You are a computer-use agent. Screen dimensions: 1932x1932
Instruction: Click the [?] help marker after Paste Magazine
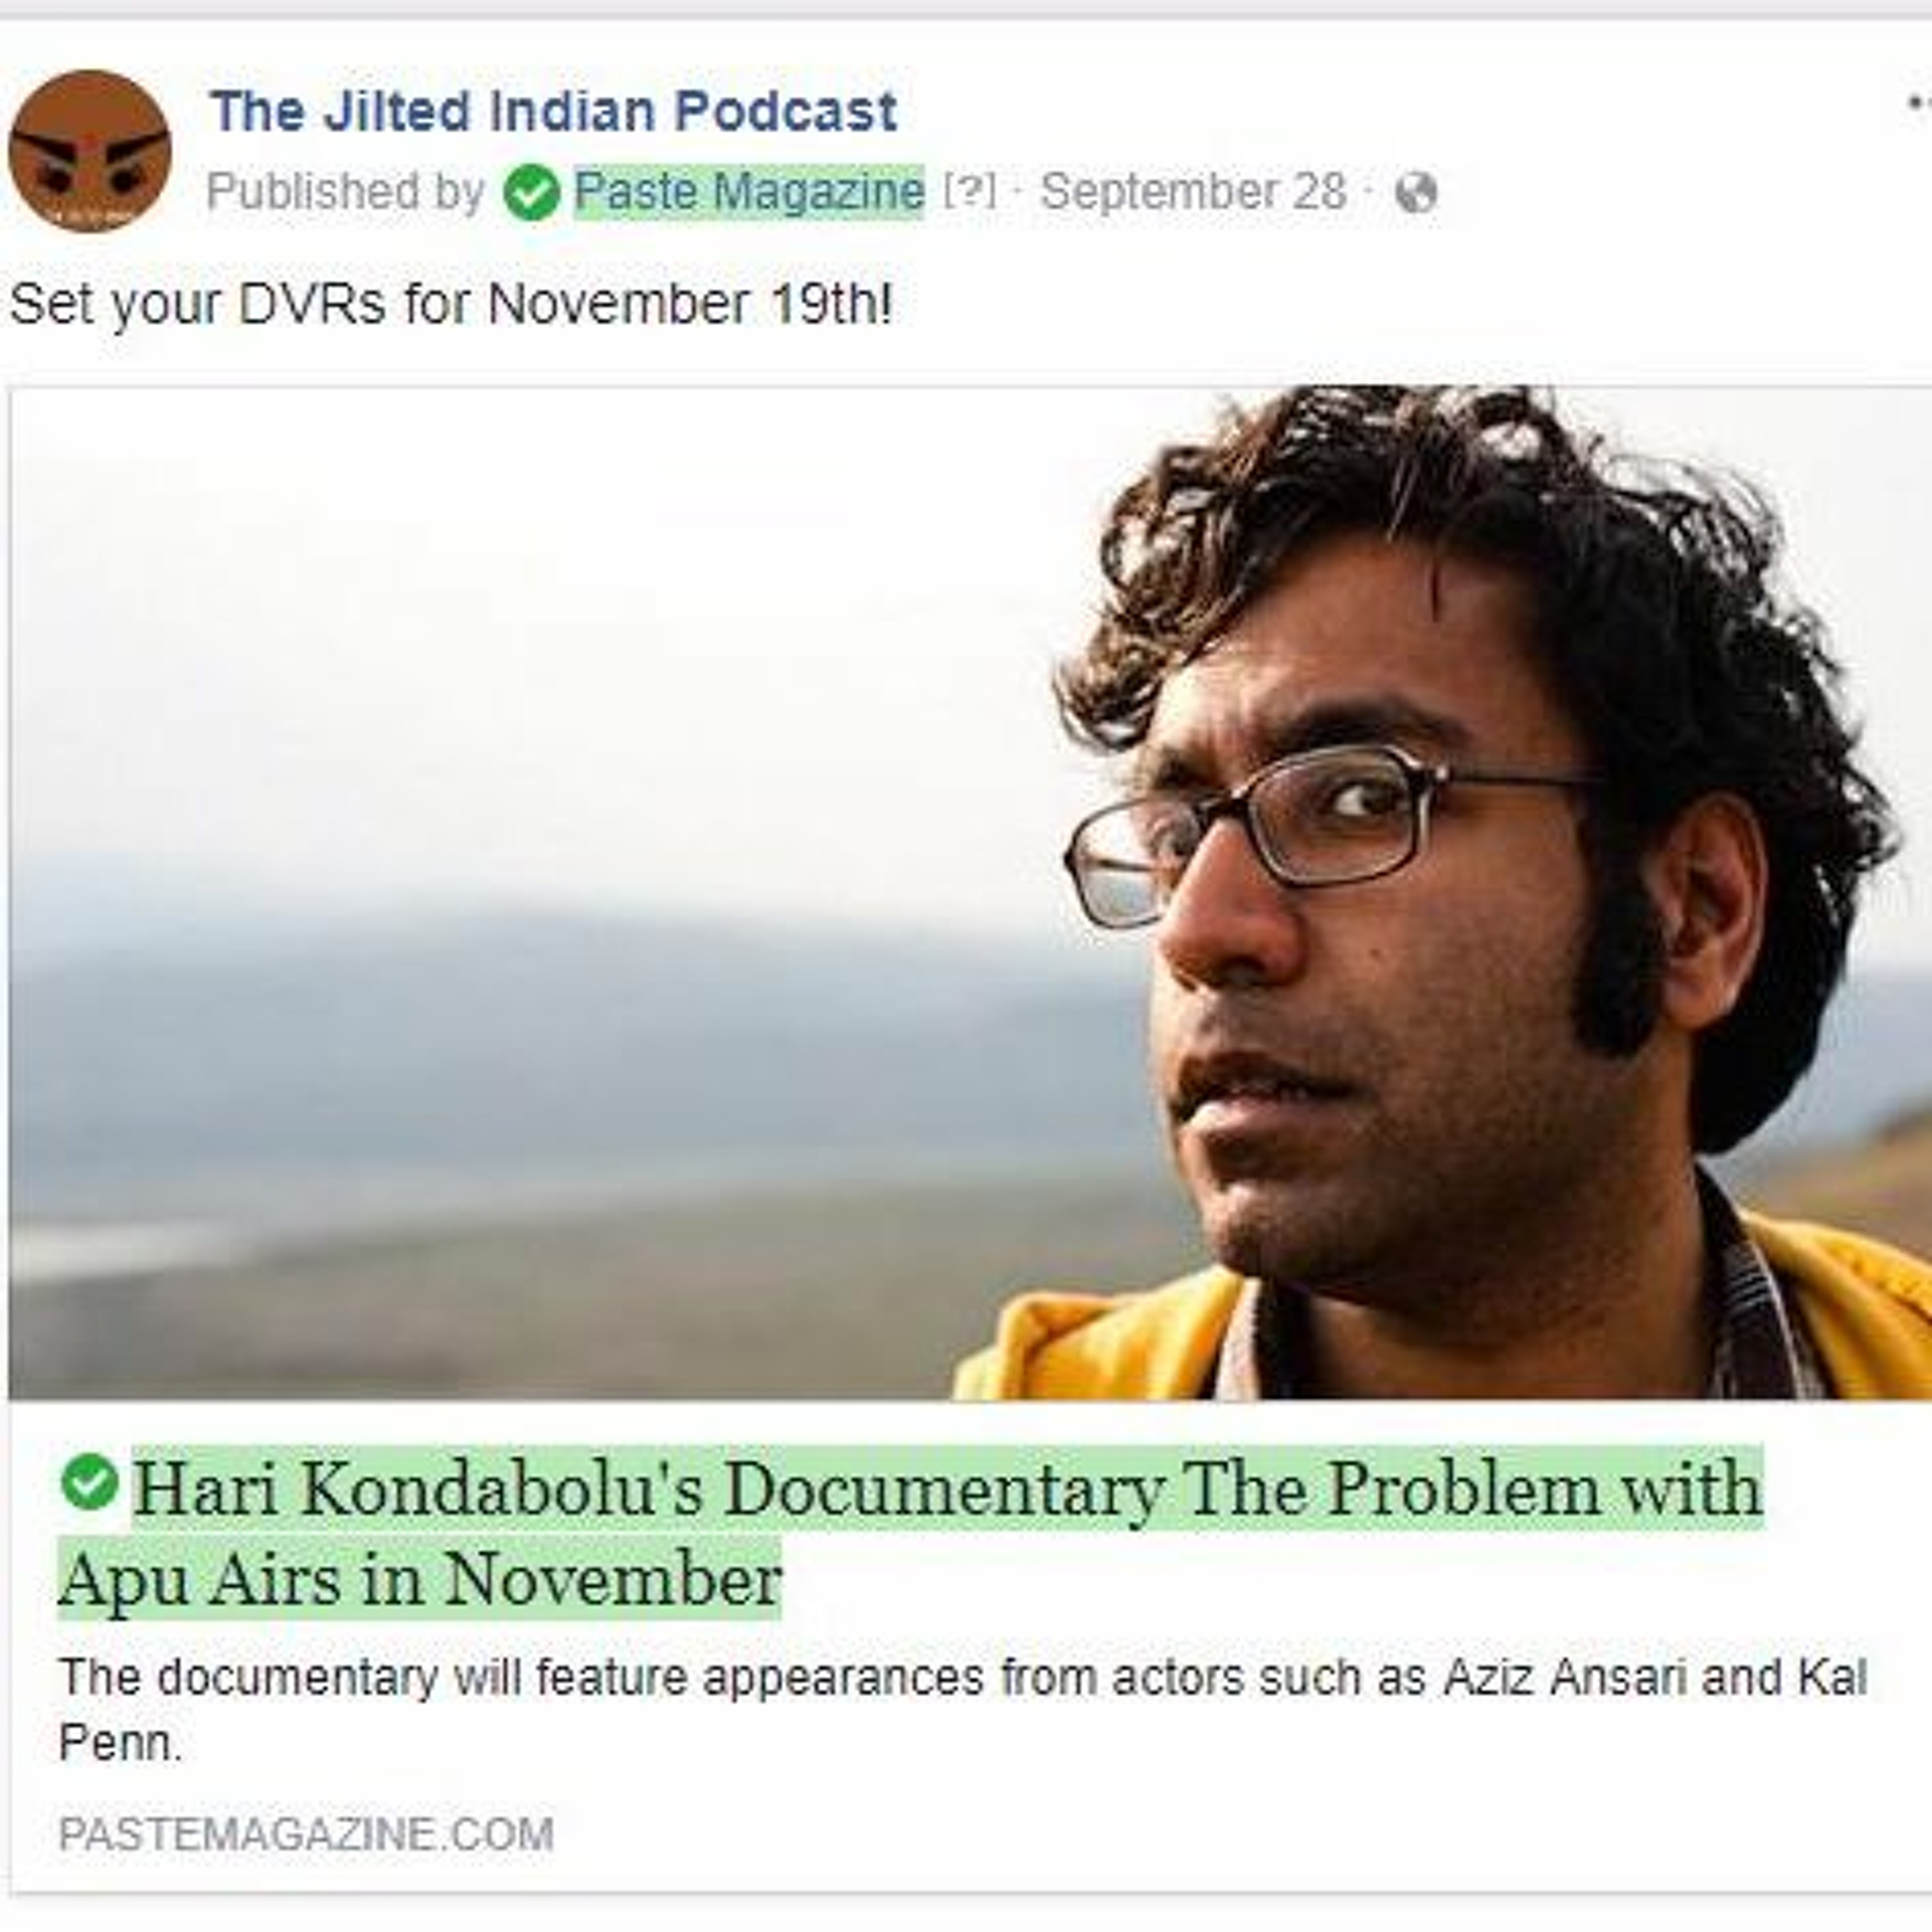pyautogui.click(x=969, y=191)
